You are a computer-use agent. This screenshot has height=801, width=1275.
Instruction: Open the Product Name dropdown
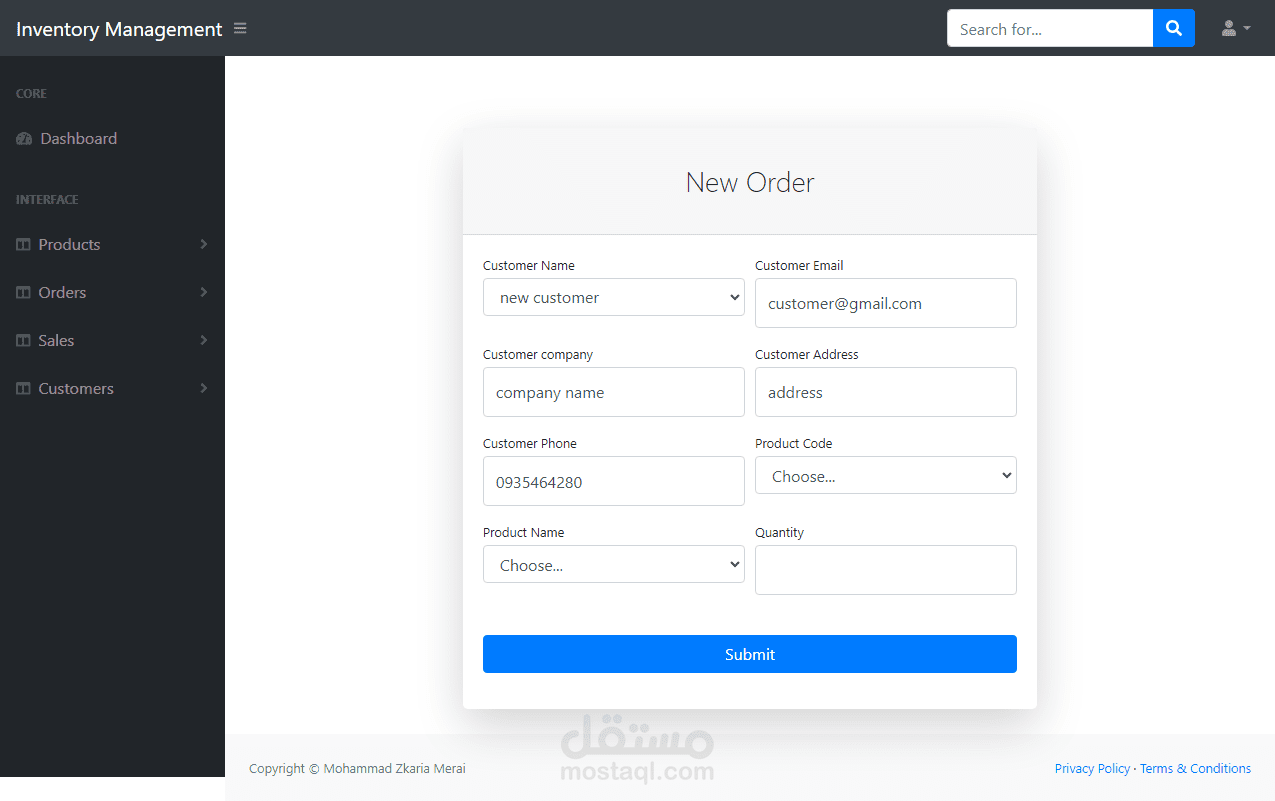(x=614, y=564)
